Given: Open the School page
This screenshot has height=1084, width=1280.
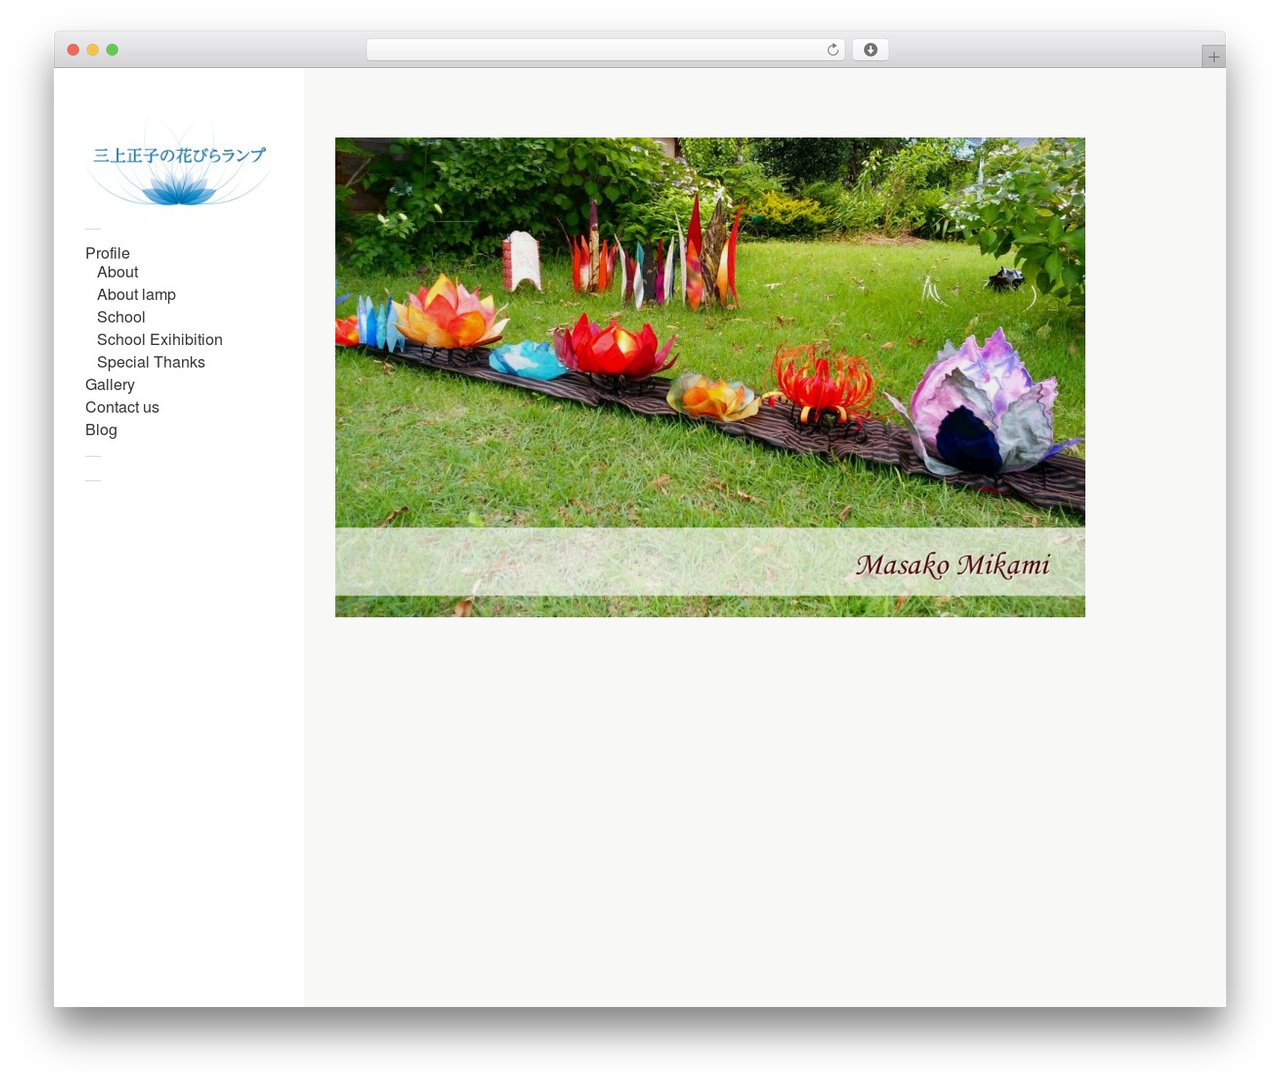Looking at the screenshot, I should tap(121, 317).
